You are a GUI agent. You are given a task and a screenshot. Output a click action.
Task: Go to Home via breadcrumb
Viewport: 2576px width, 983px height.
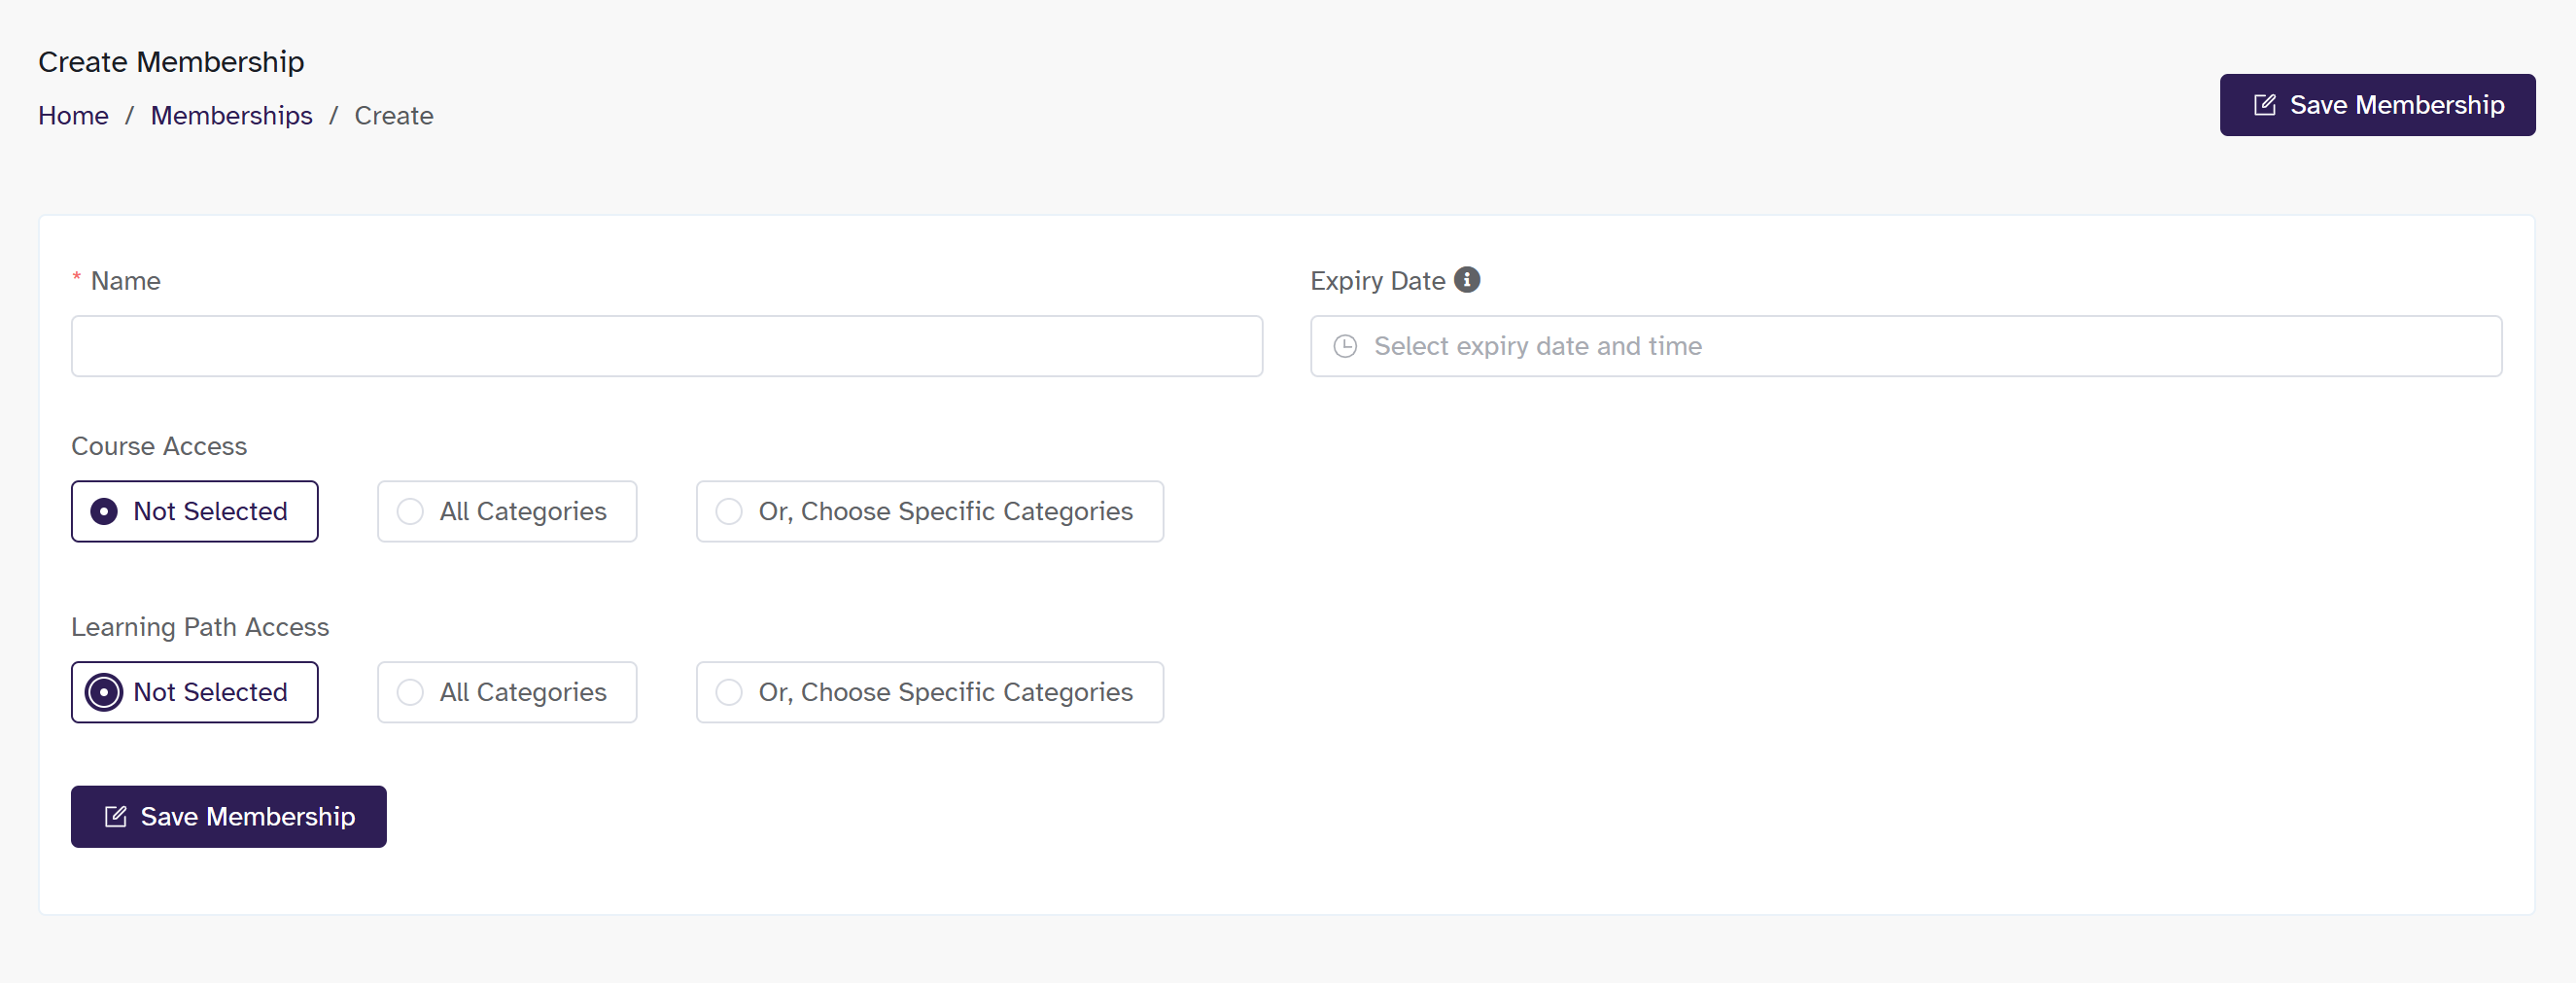coord(73,116)
